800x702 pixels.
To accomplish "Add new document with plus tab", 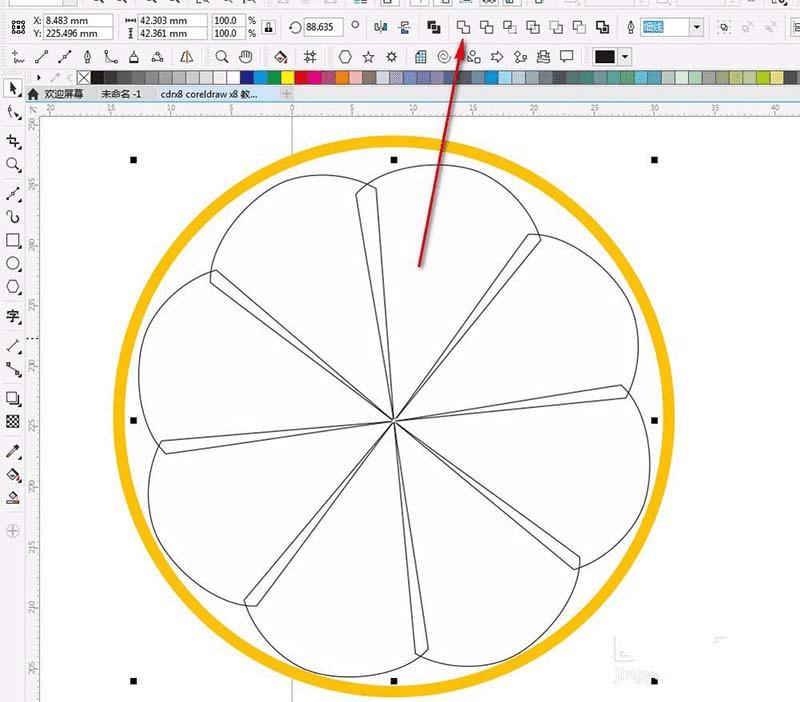I will 286,93.
